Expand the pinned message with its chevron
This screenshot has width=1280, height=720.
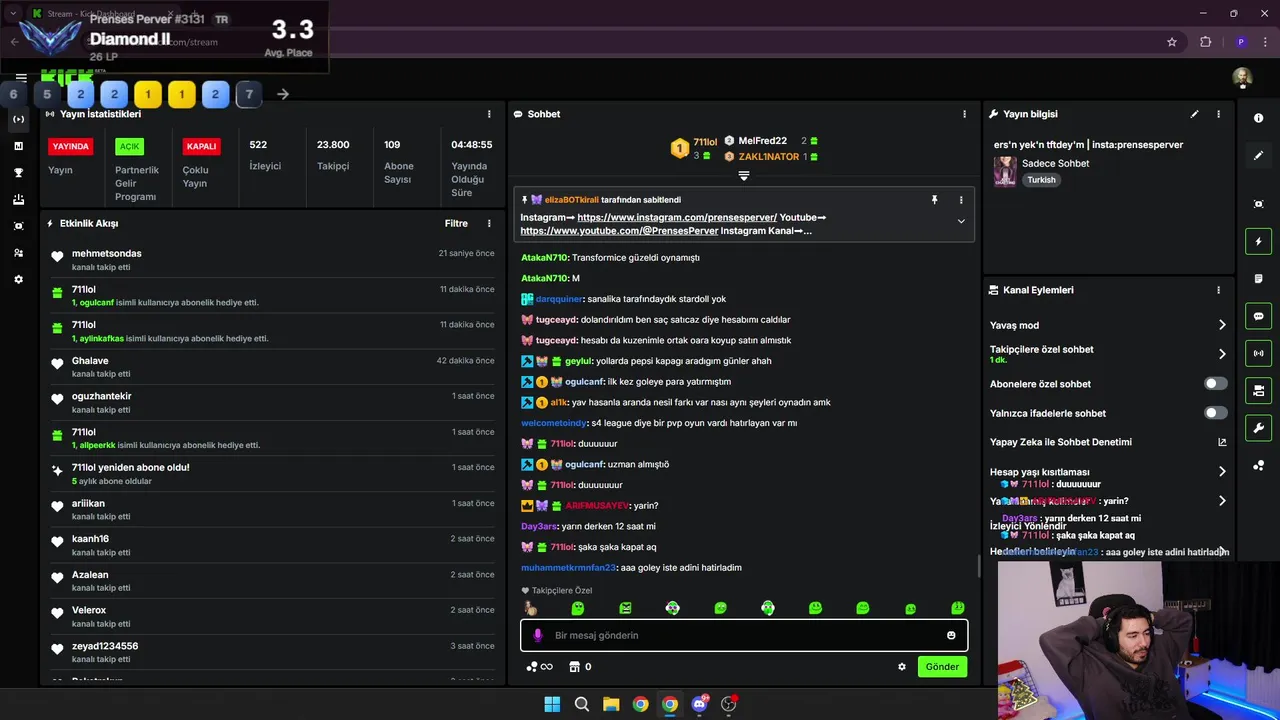coord(961,222)
